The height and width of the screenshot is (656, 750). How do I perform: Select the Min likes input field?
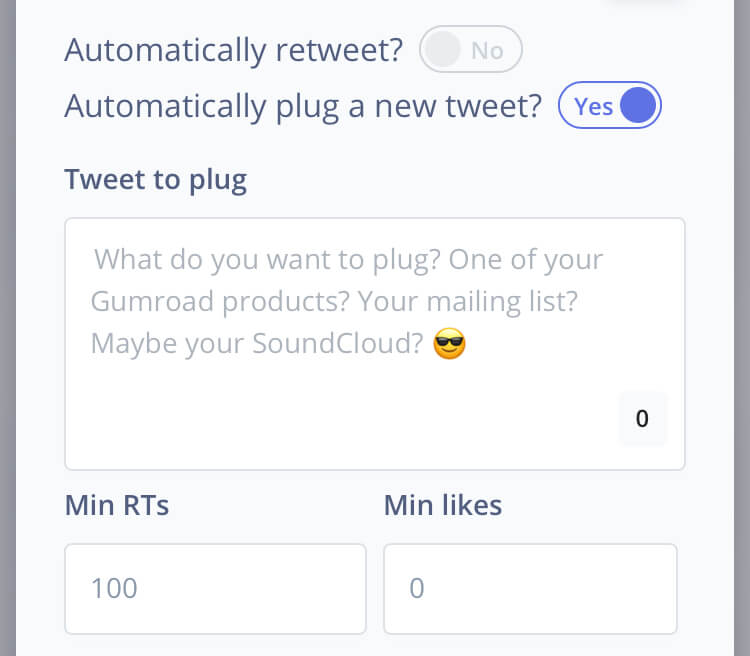pos(530,588)
